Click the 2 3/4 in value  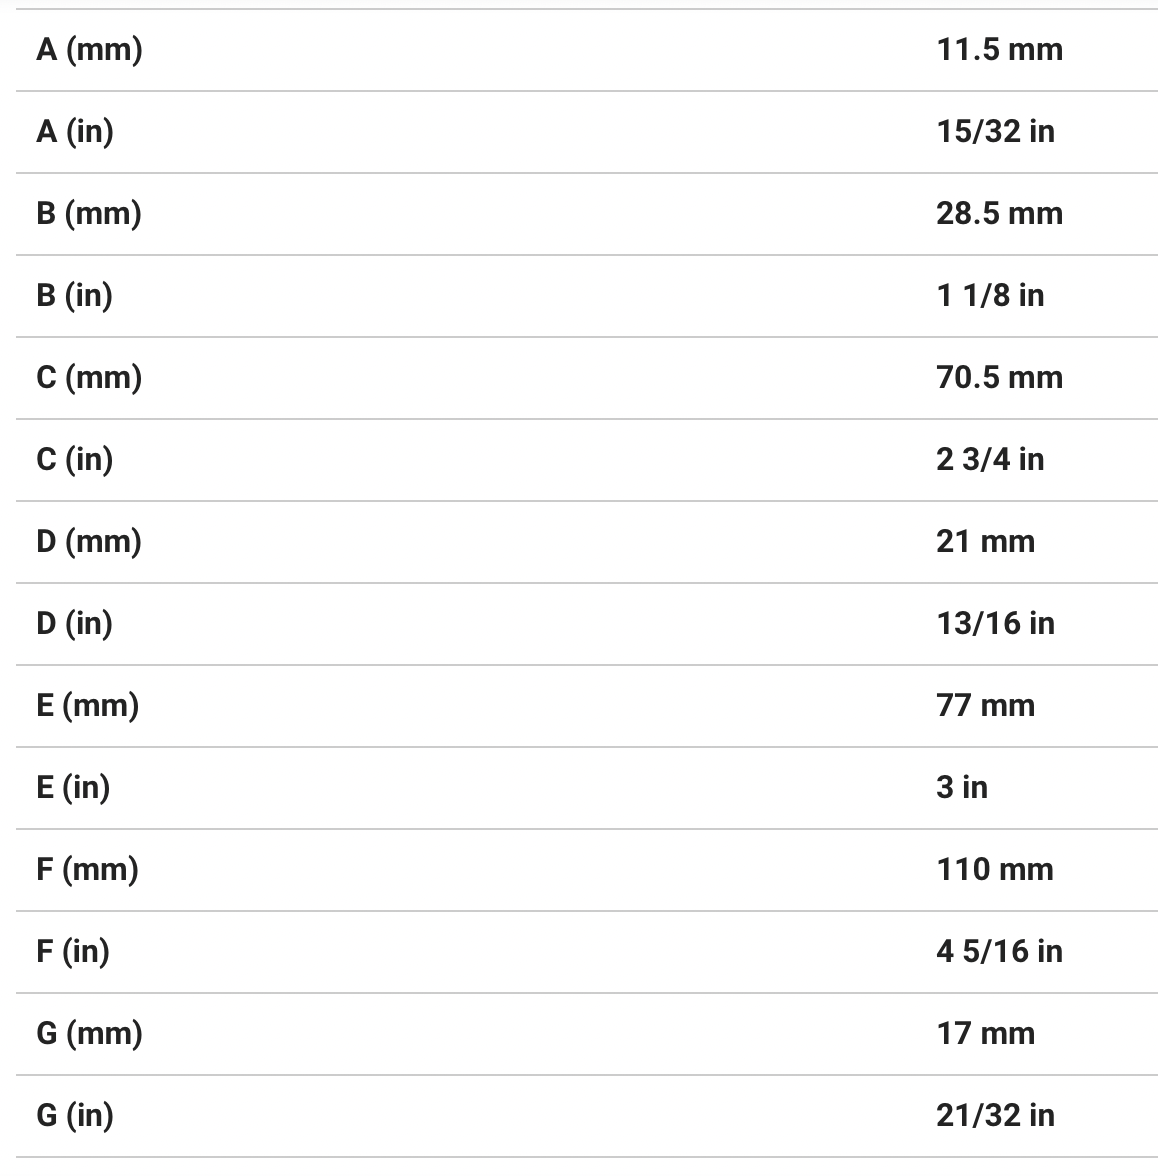tap(990, 459)
